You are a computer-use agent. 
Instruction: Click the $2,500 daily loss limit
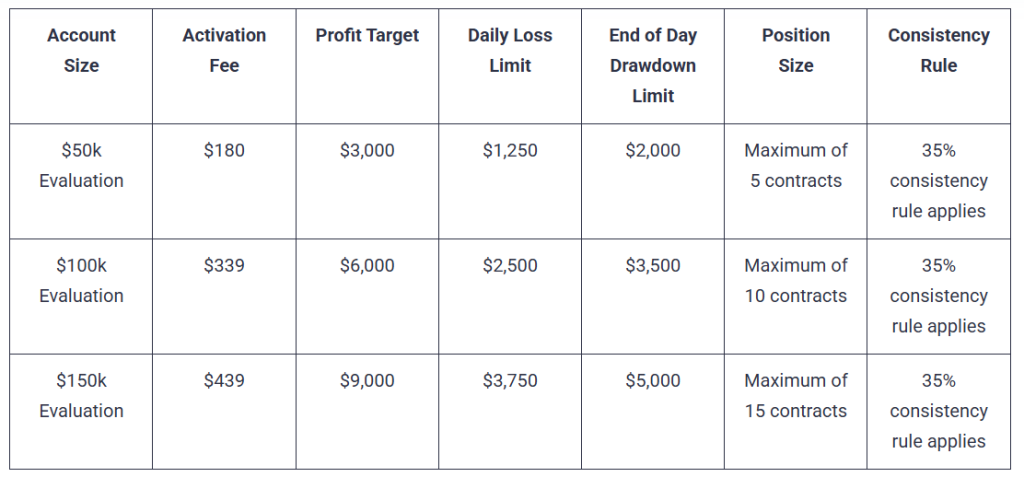coord(510,266)
